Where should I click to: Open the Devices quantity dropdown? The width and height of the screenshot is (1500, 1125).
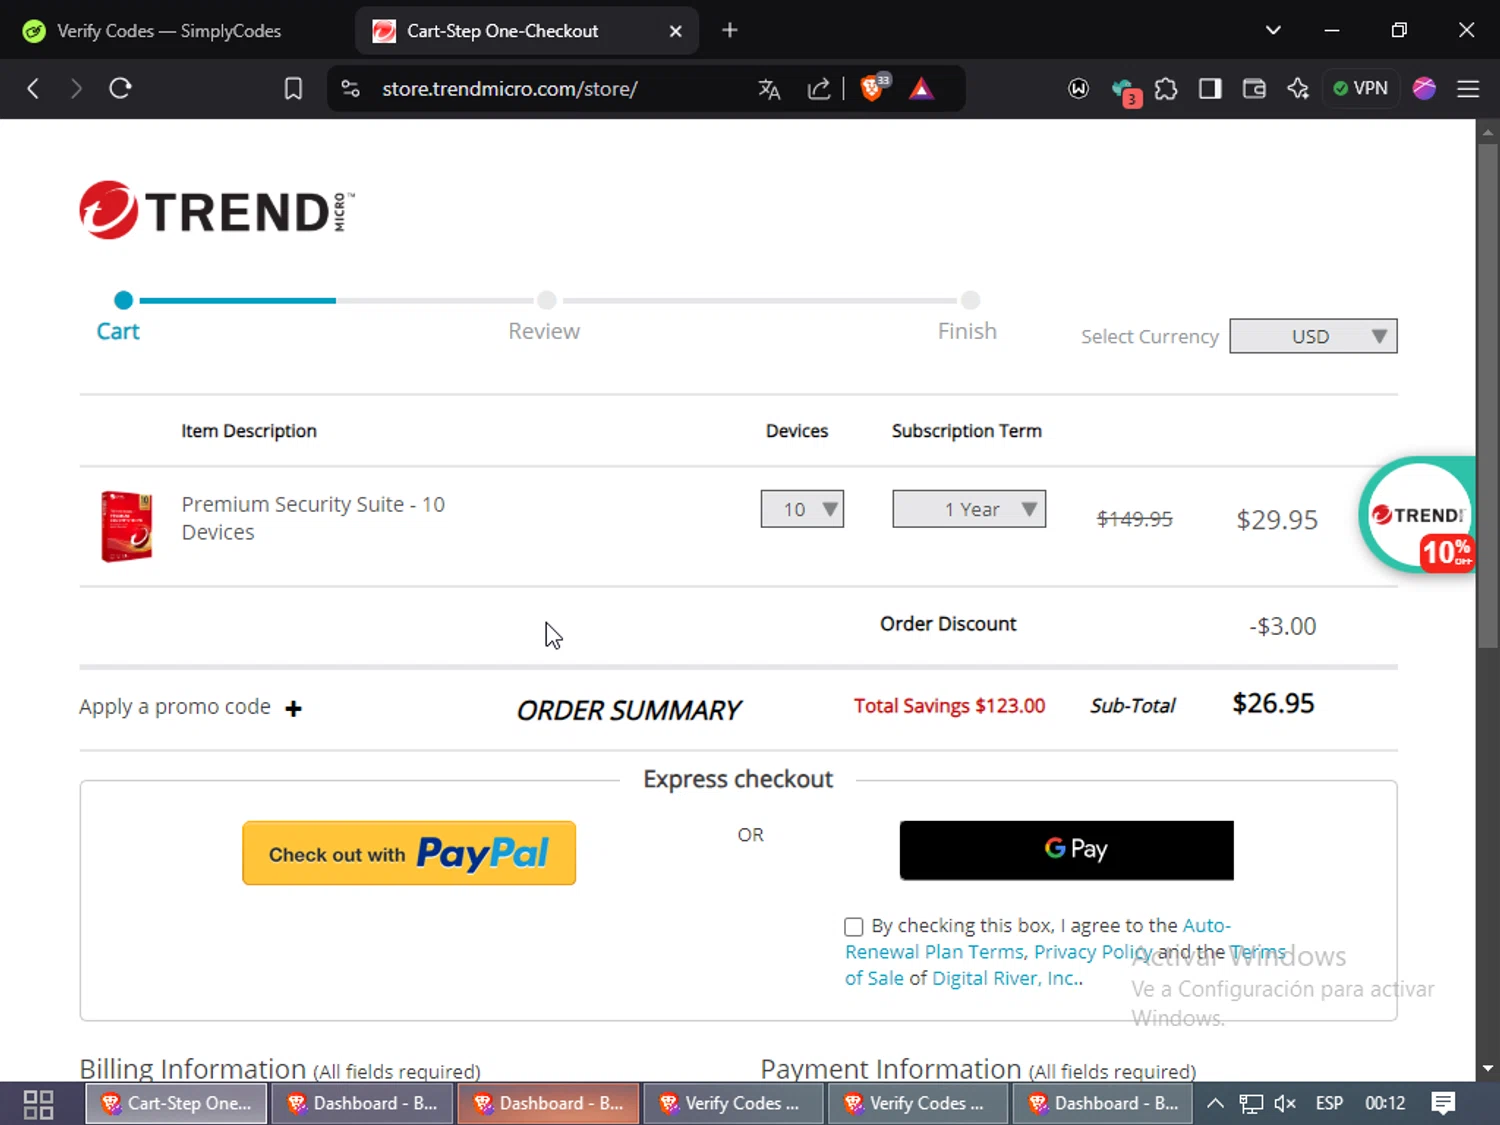[802, 509]
